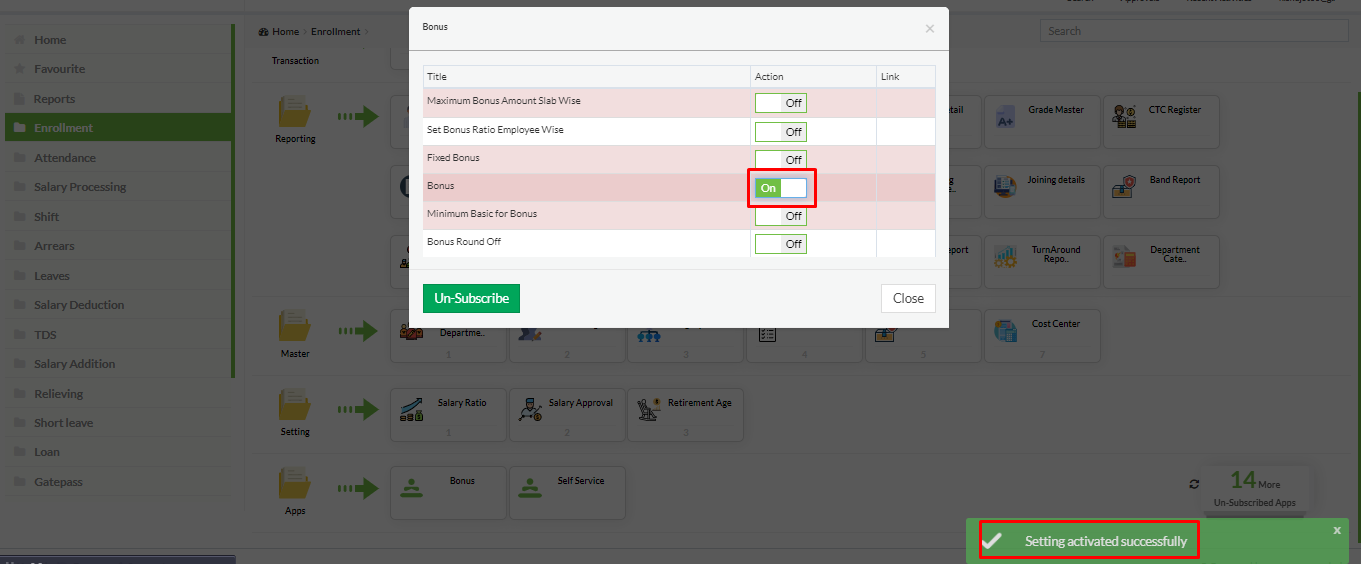
Task: Click the Departme.. master tile
Action: point(448,335)
